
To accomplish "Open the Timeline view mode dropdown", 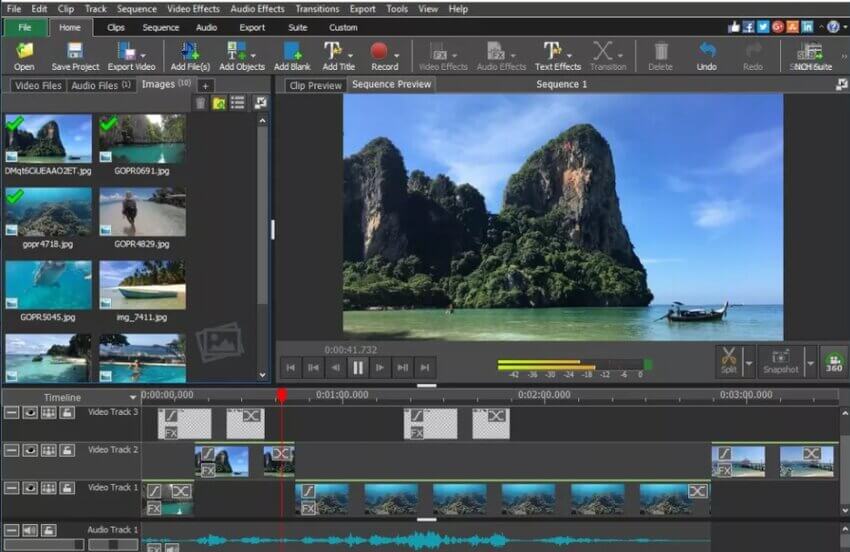I will pyautogui.click(x=132, y=397).
